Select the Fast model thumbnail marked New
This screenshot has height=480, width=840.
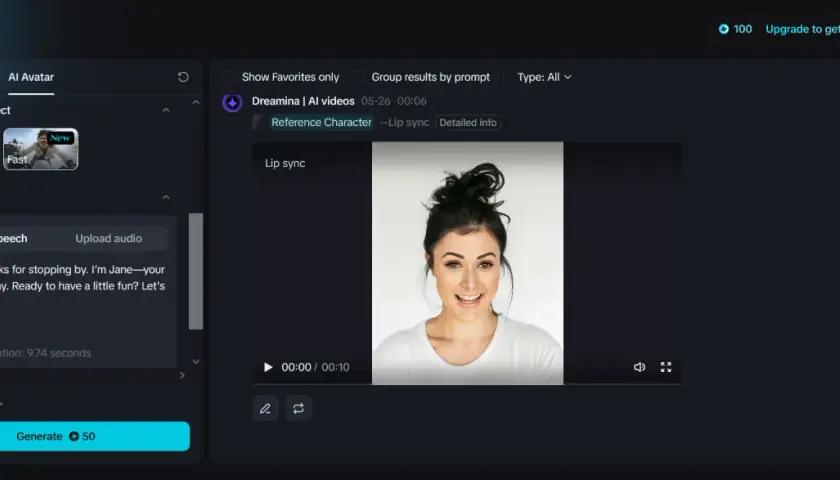coord(41,149)
